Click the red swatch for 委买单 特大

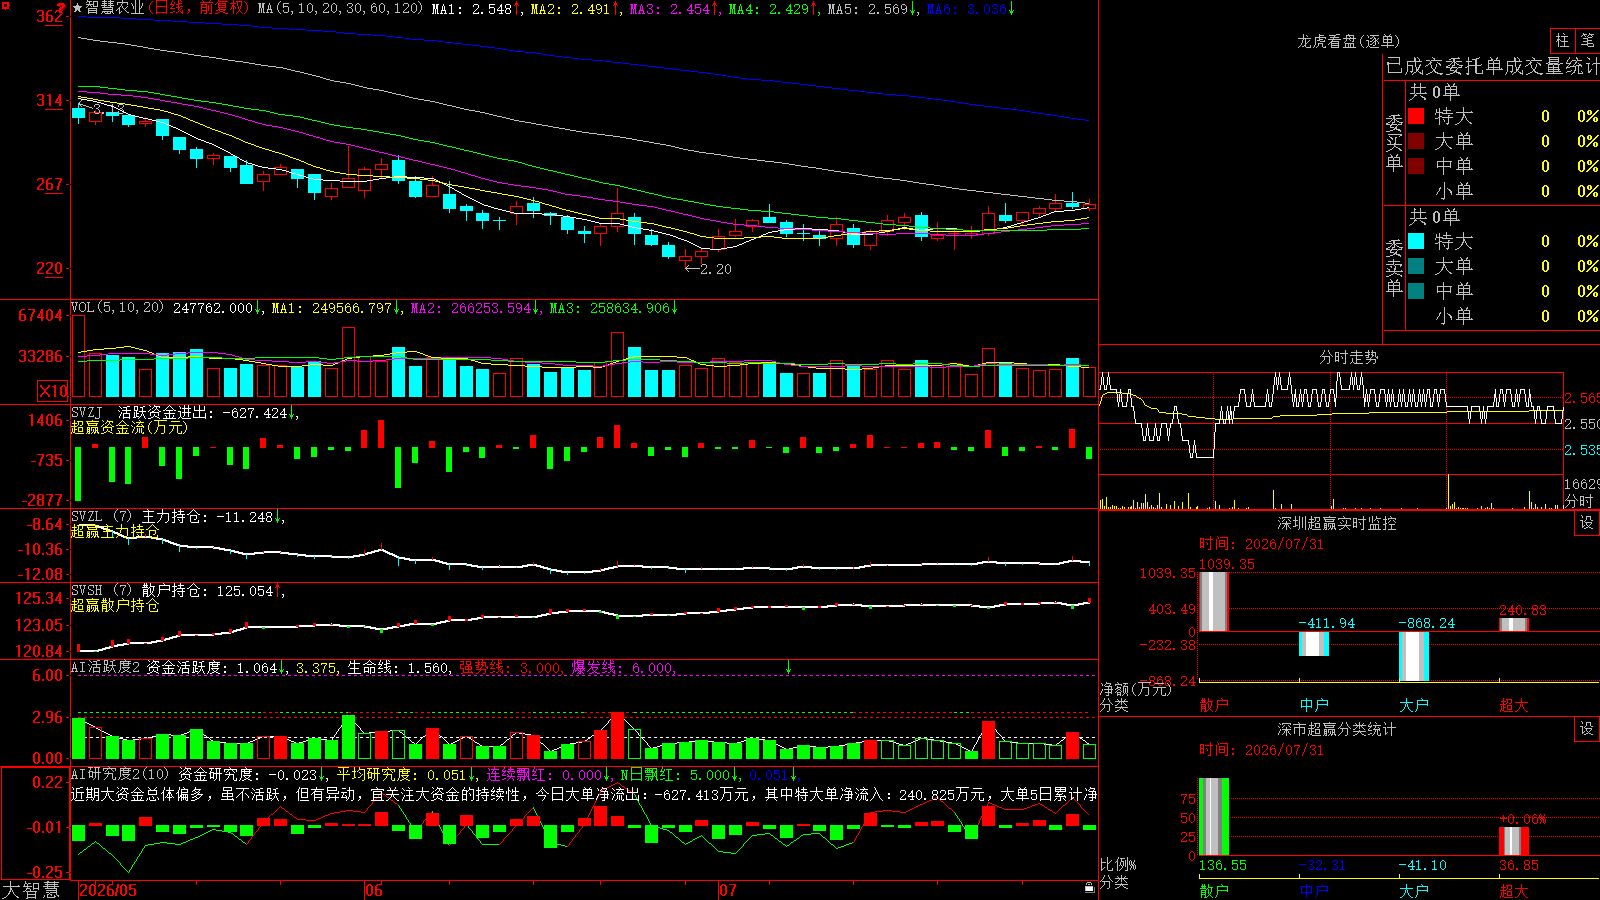(x=1416, y=116)
